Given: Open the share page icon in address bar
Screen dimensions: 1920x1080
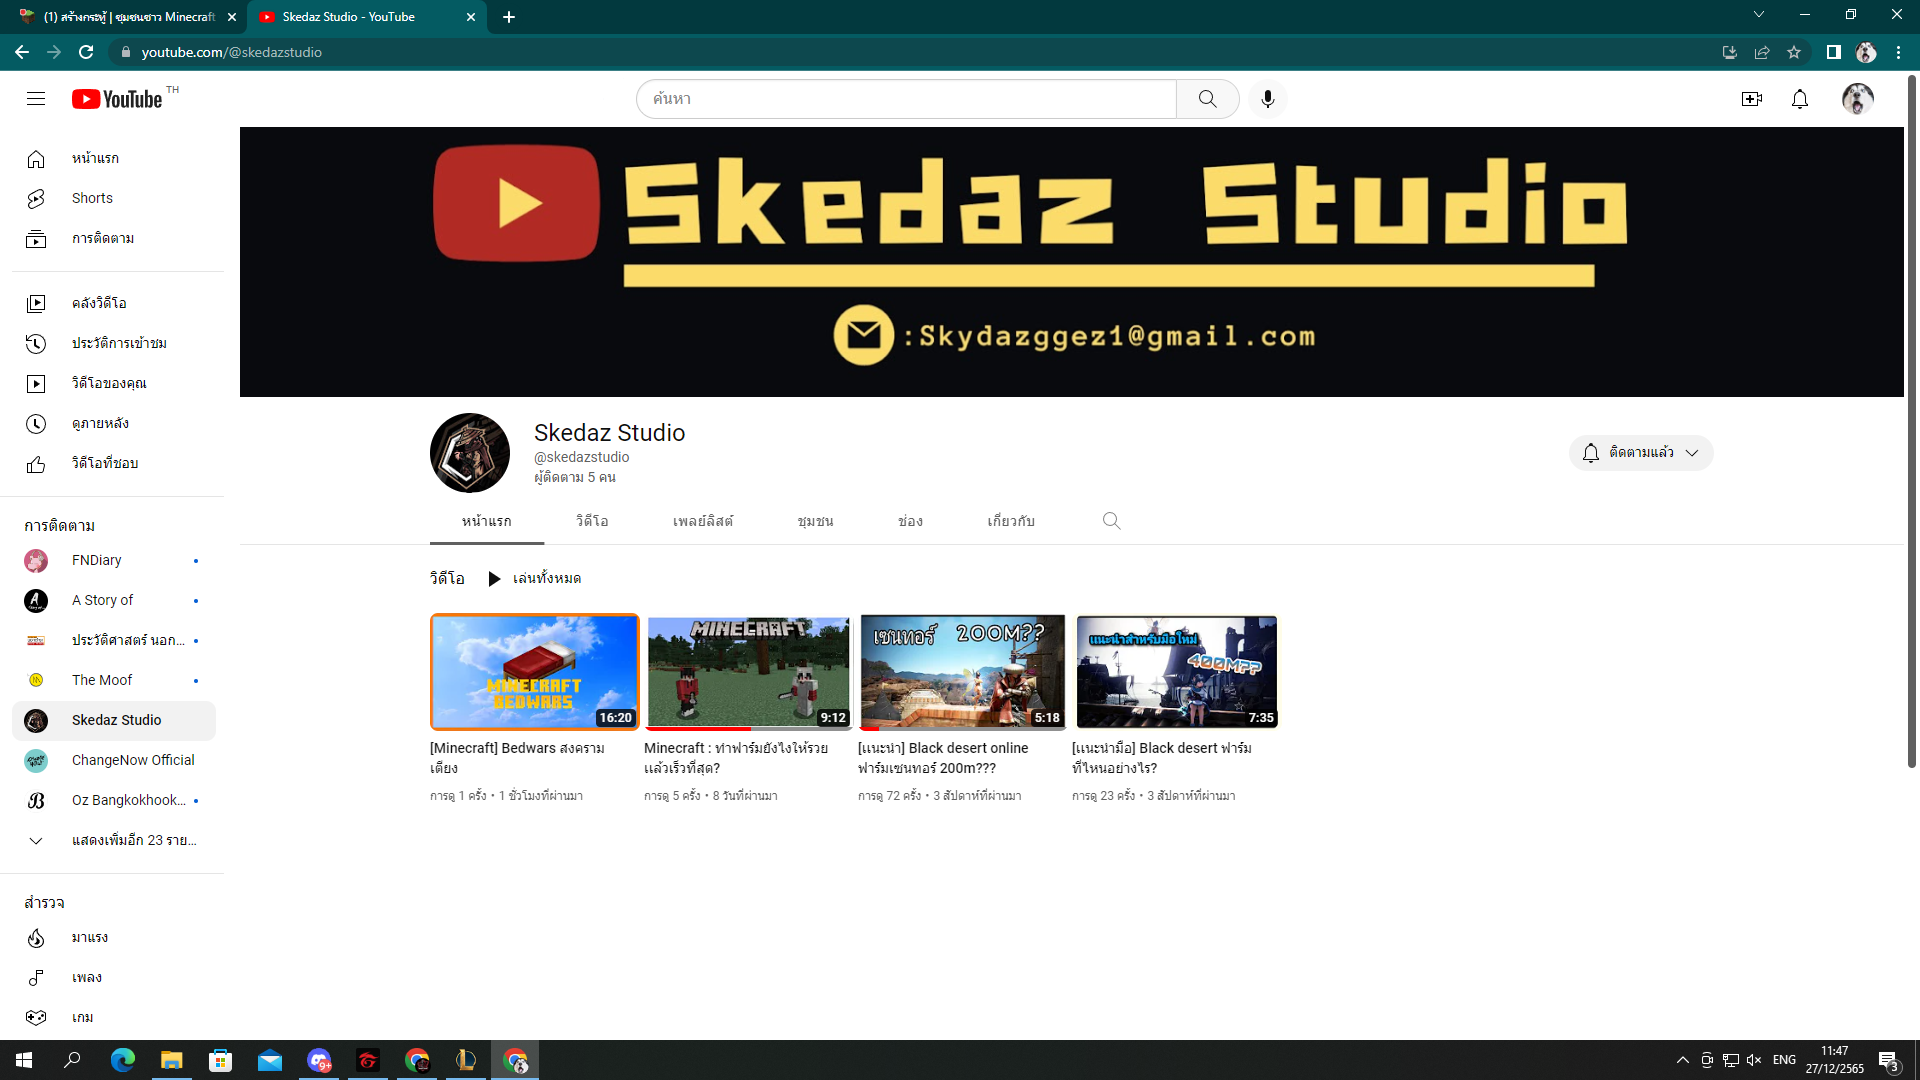Looking at the screenshot, I should pyautogui.click(x=1762, y=52).
